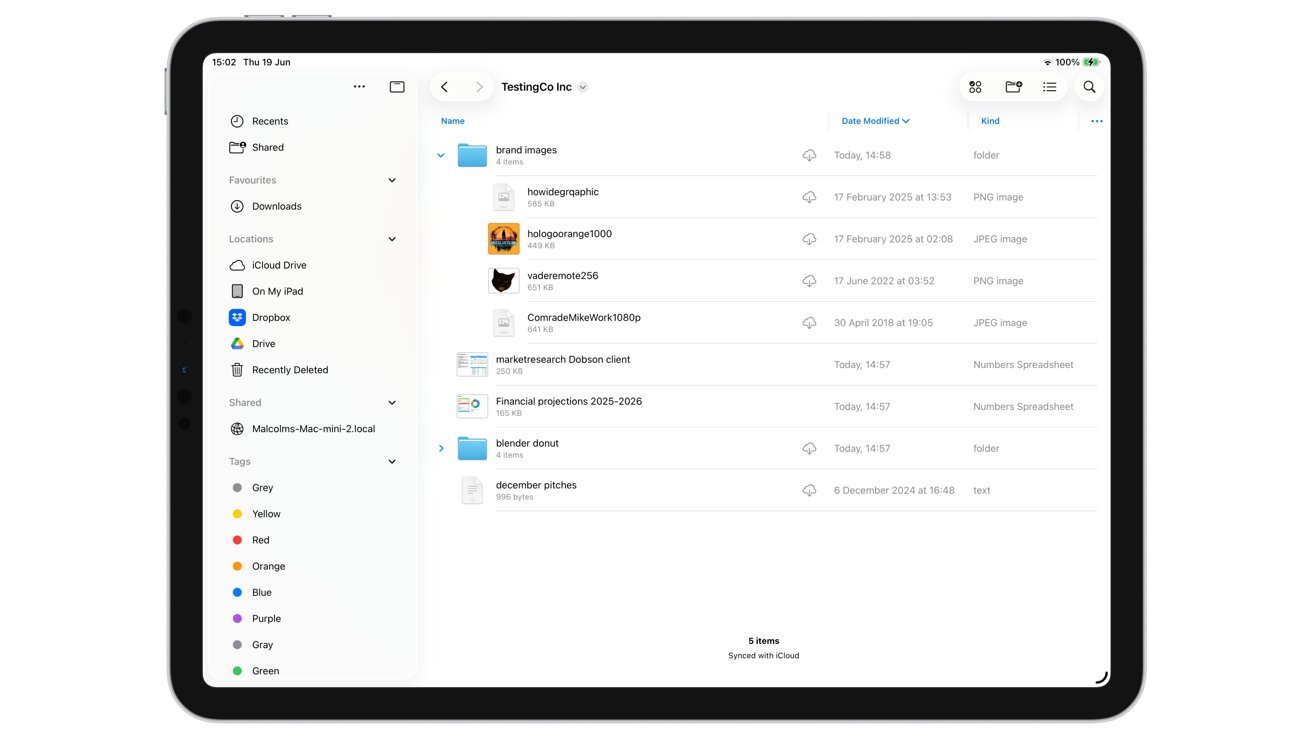Screen dimensions: 1312x738
Task: Expand the blender donut folder
Action: [x=441, y=448]
